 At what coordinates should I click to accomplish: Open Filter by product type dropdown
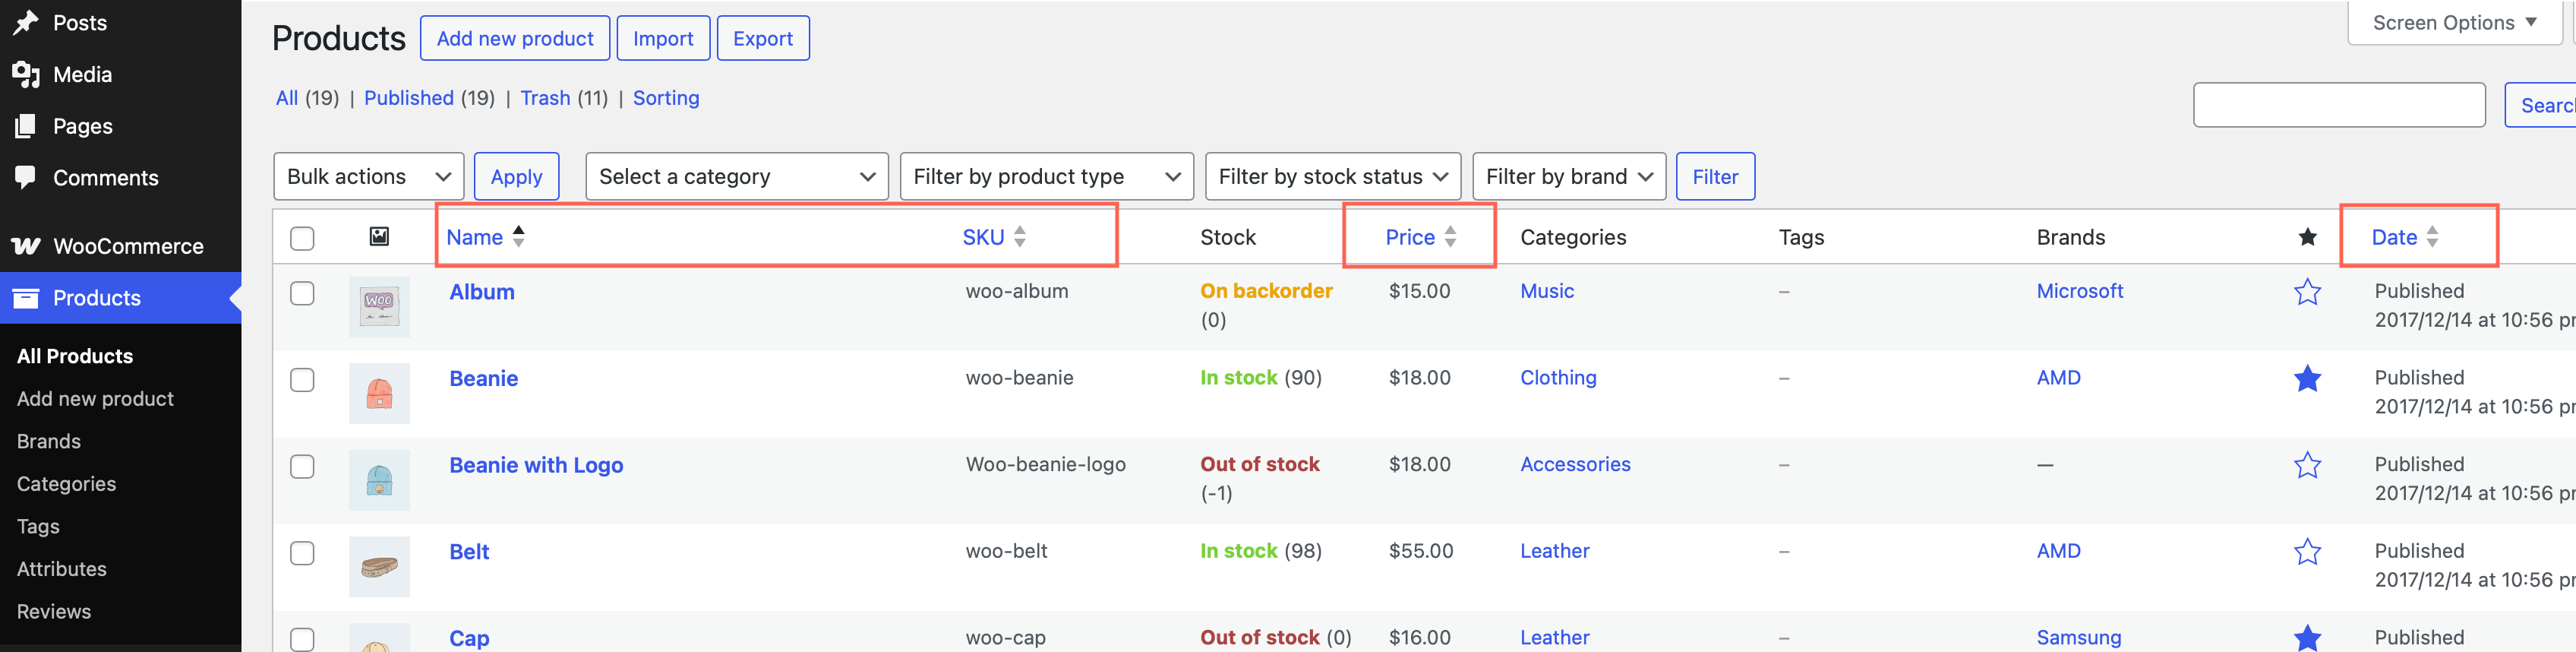coord(1047,176)
